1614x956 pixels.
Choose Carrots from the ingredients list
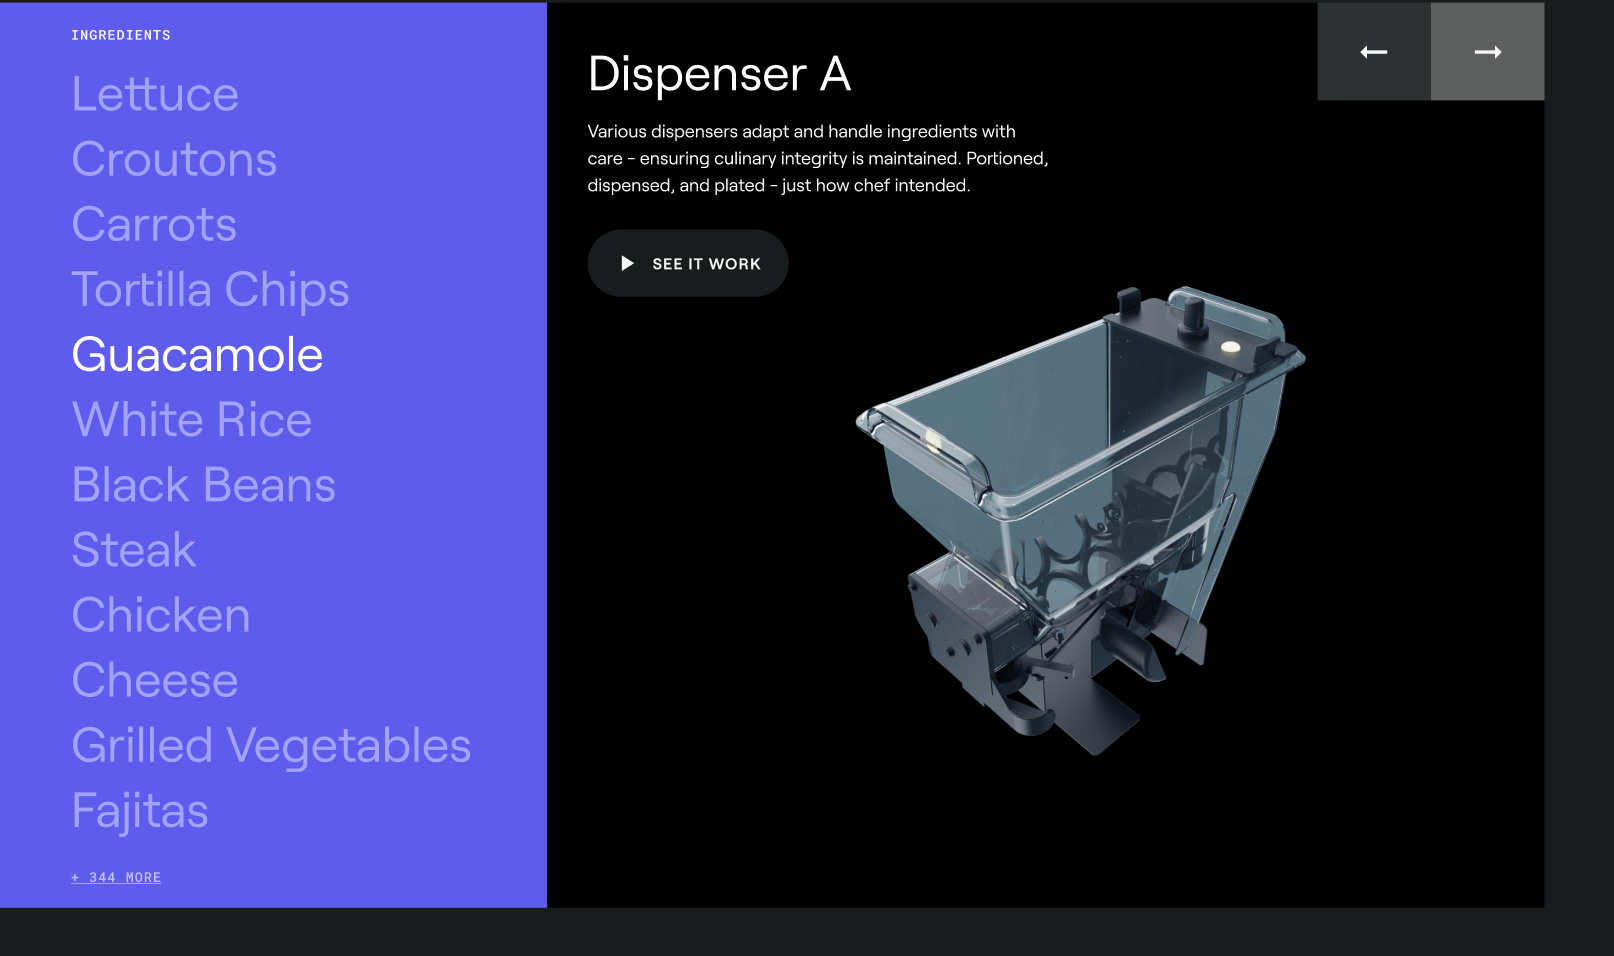pyautogui.click(x=153, y=224)
